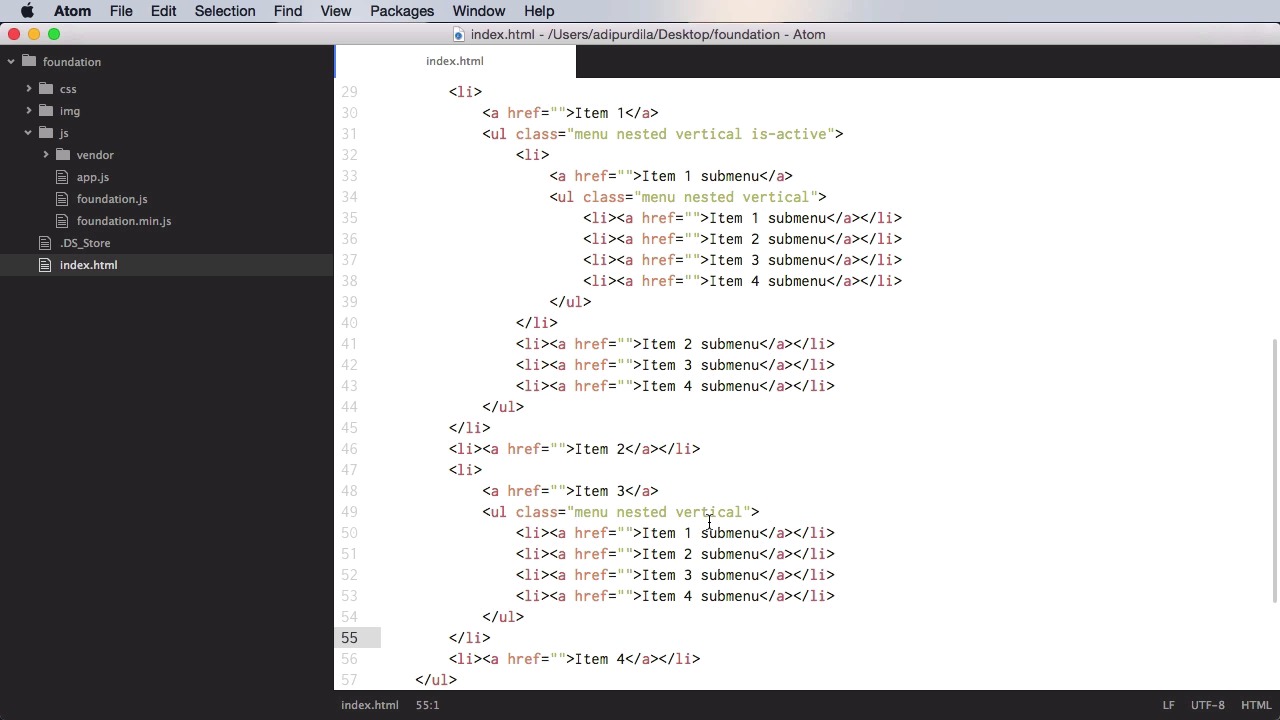Place cursor in "menu nested vertical is-active" class
Viewport: 1280px width, 720px height.
(700, 134)
